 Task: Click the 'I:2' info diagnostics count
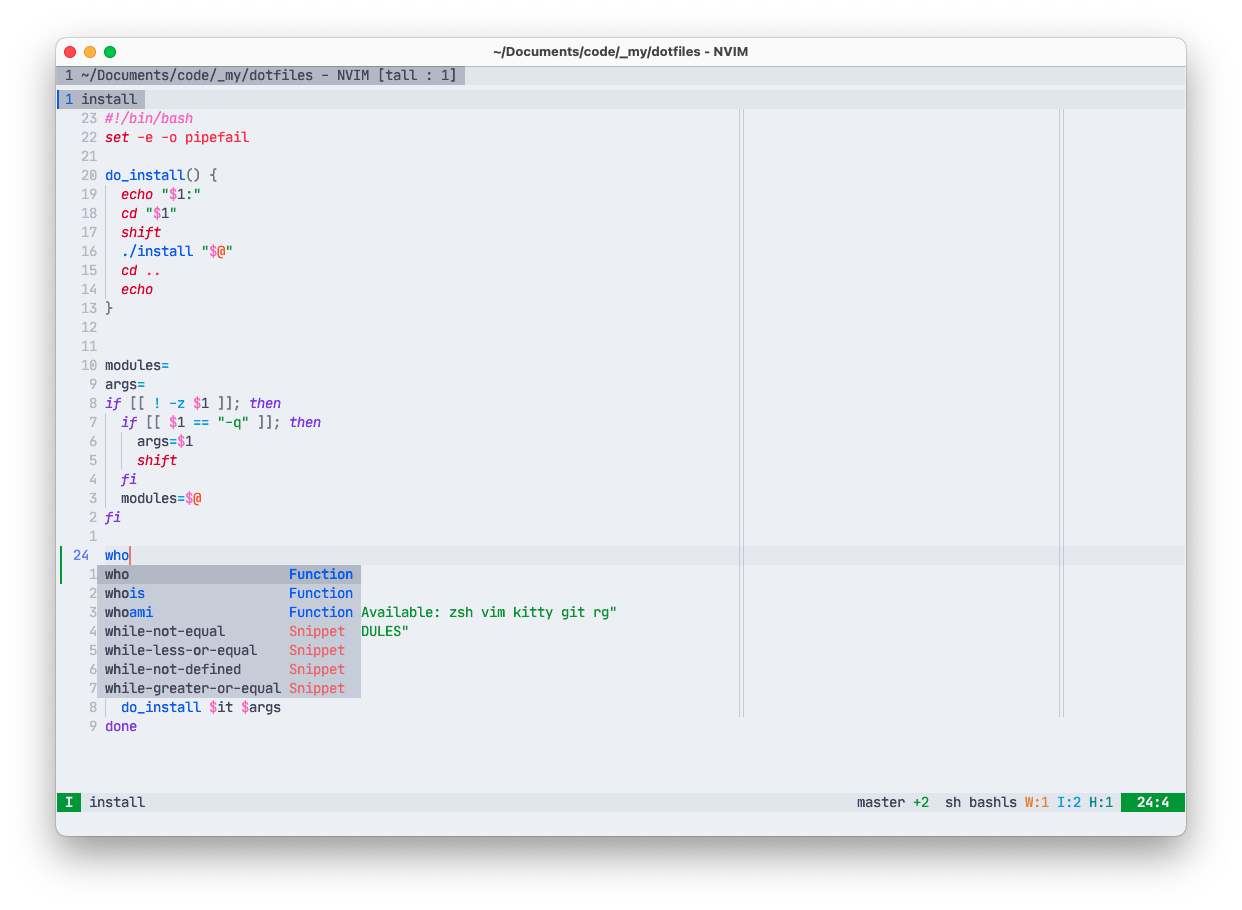tap(1069, 802)
